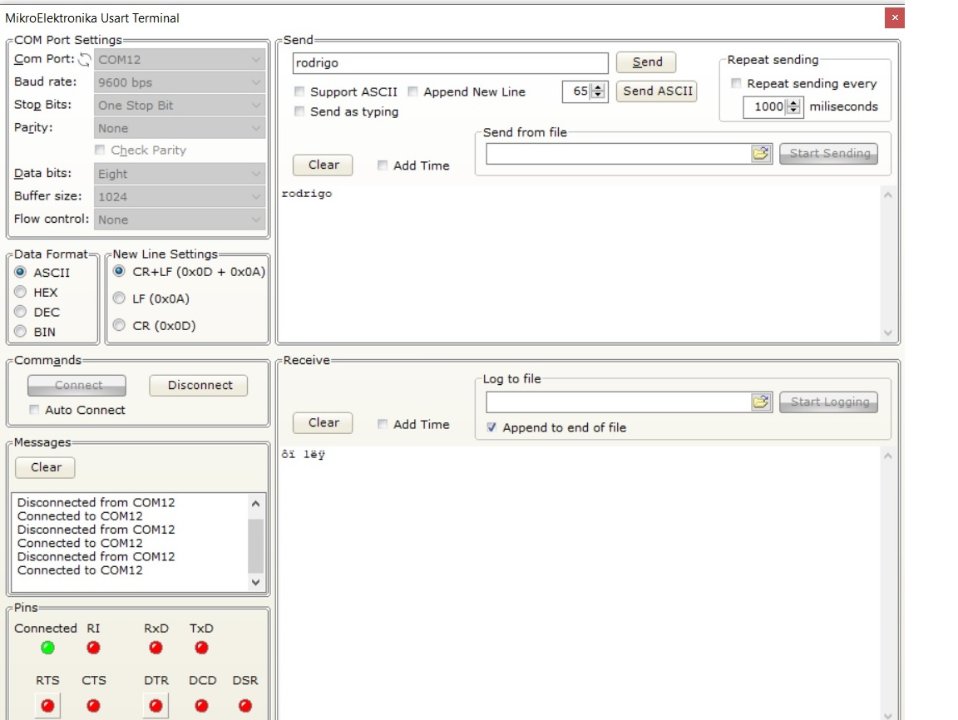Clear the Send text area
This screenshot has height=720, width=958.
[323, 165]
